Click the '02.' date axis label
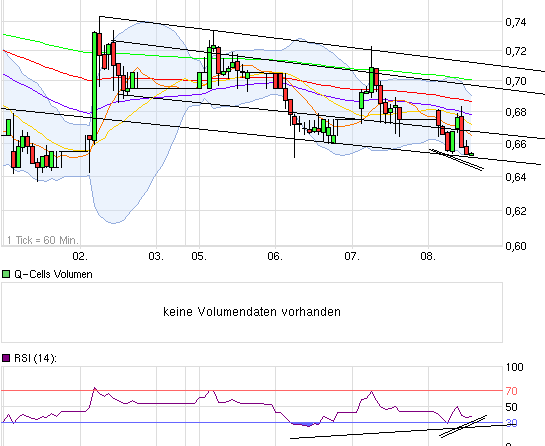This screenshot has width=545, height=446. tap(80, 257)
